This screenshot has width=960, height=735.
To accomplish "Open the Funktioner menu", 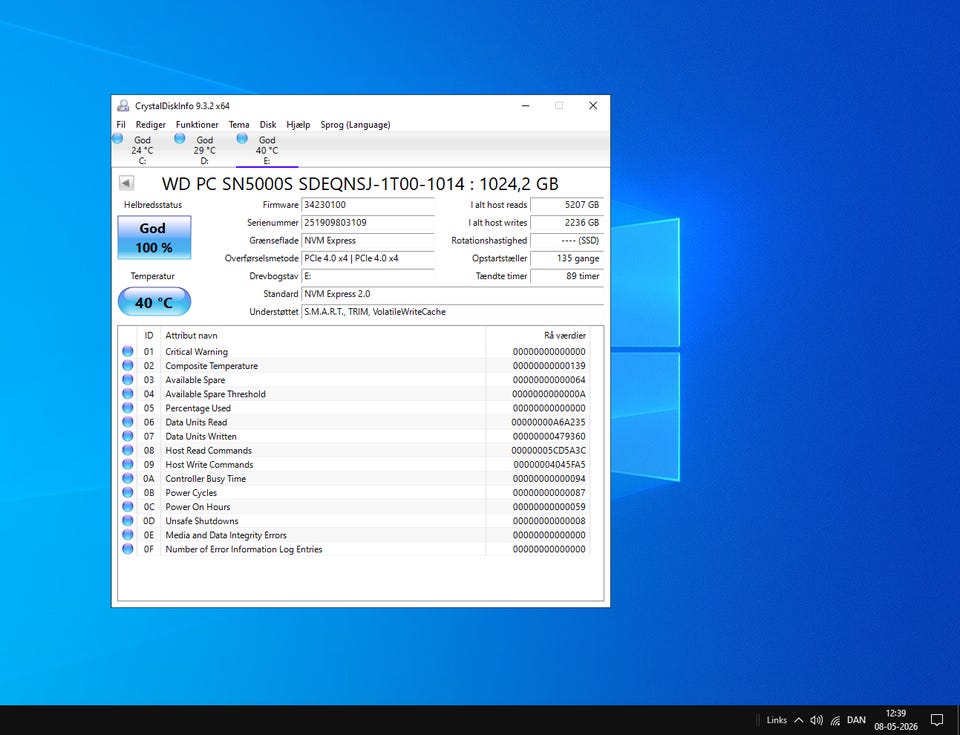I will pos(197,124).
